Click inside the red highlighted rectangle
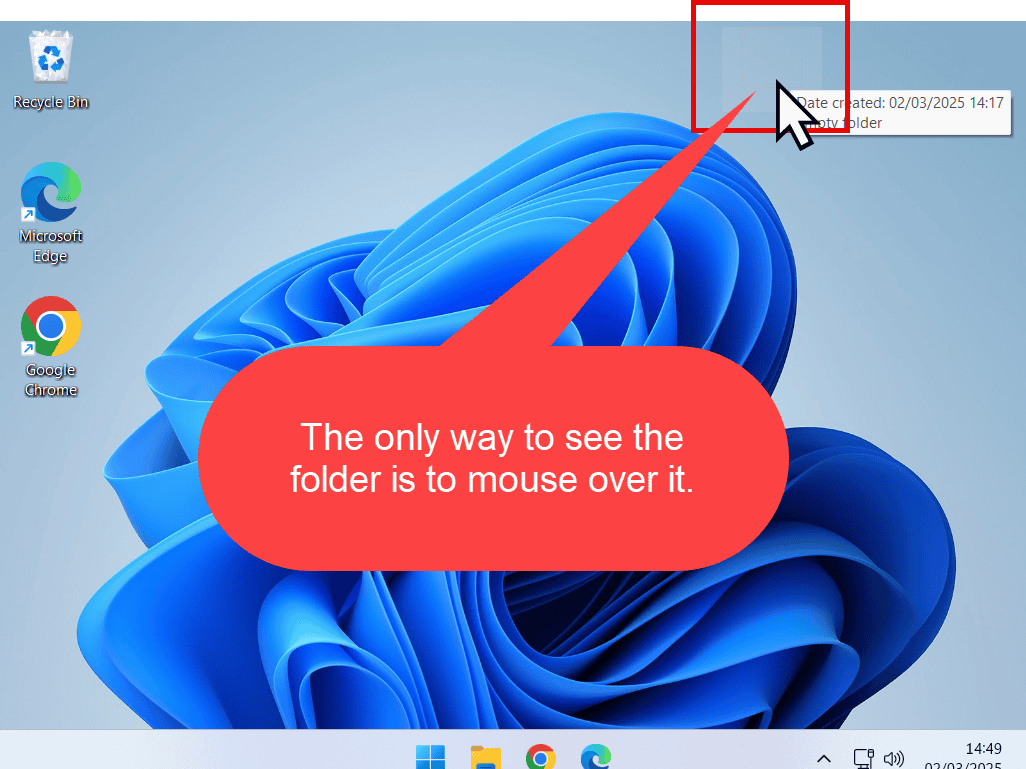Image resolution: width=1026 pixels, height=769 pixels. point(770,67)
